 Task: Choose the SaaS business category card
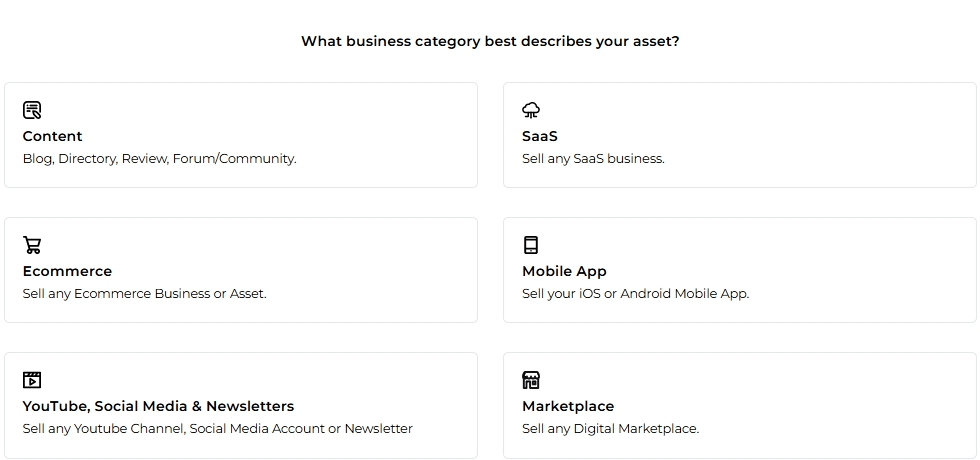pyautogui.click(x=739, y=135)
